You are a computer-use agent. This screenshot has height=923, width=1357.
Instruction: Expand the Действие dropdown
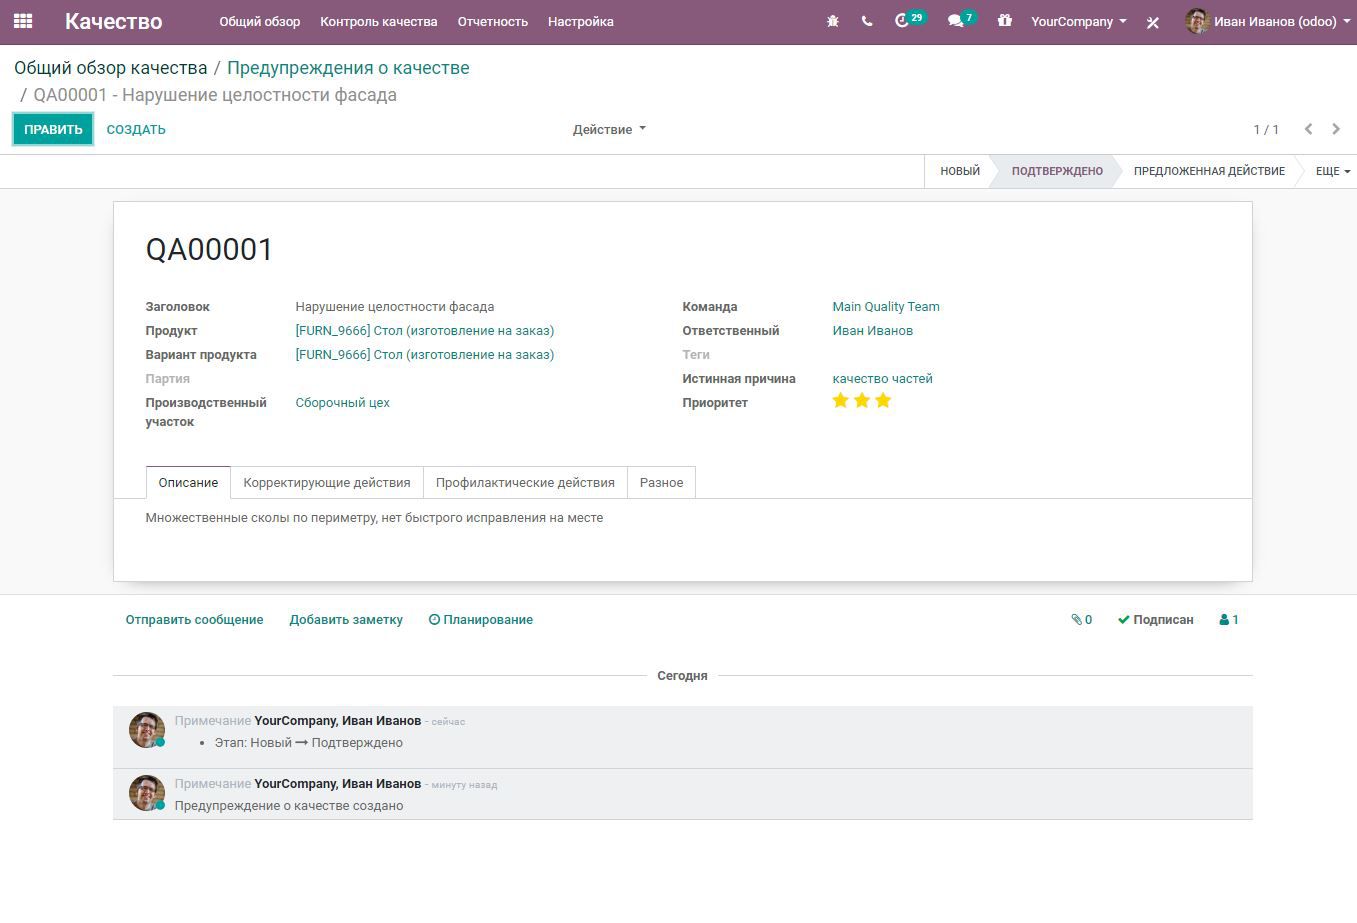pos(609,129)
